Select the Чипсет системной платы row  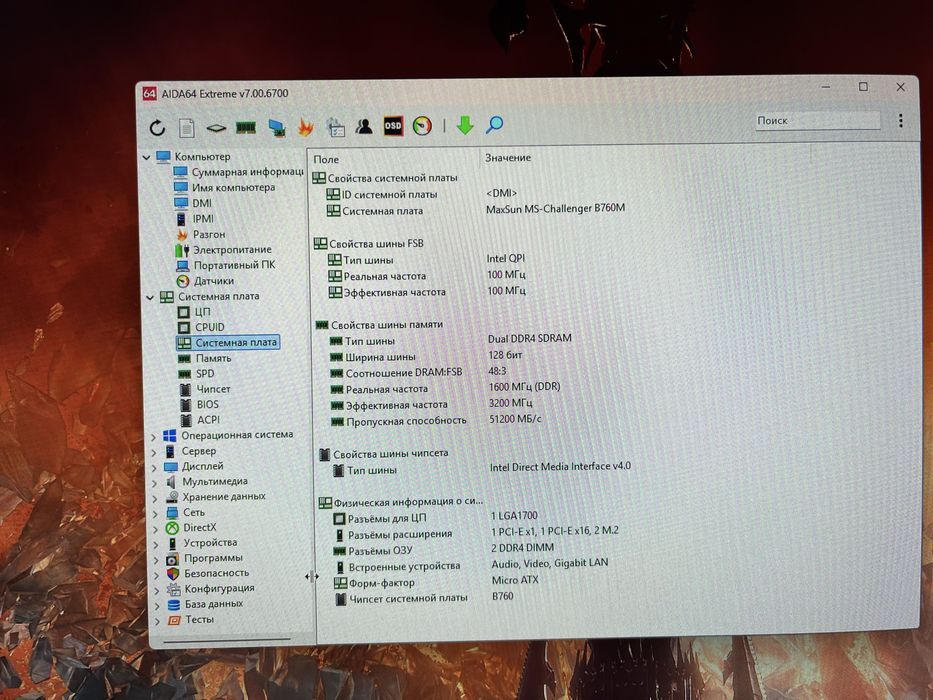point(401,598)
